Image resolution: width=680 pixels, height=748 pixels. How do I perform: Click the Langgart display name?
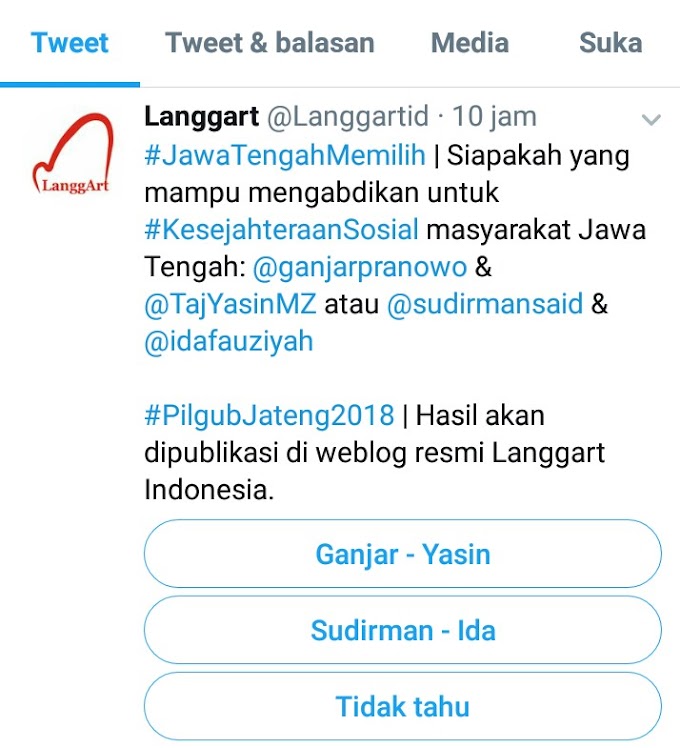[x=202, y=116]
